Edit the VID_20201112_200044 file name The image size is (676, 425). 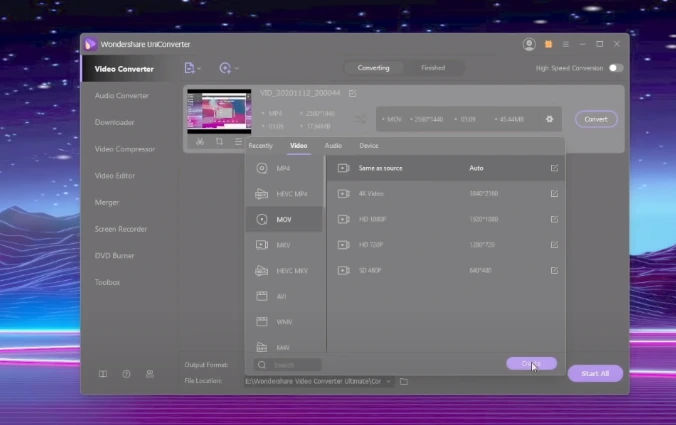[x=352, y=93]
